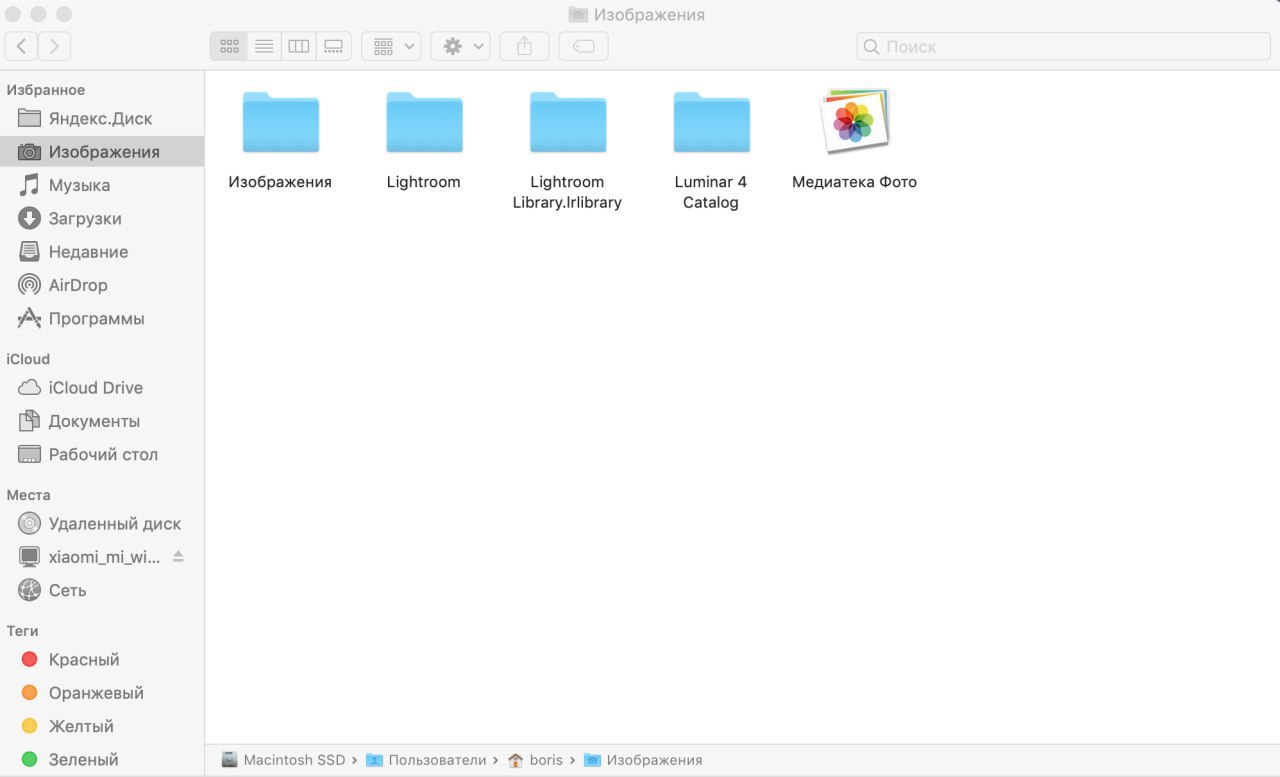
Task: Click the Теги sidebar section header
Action: tap(22, 631)
